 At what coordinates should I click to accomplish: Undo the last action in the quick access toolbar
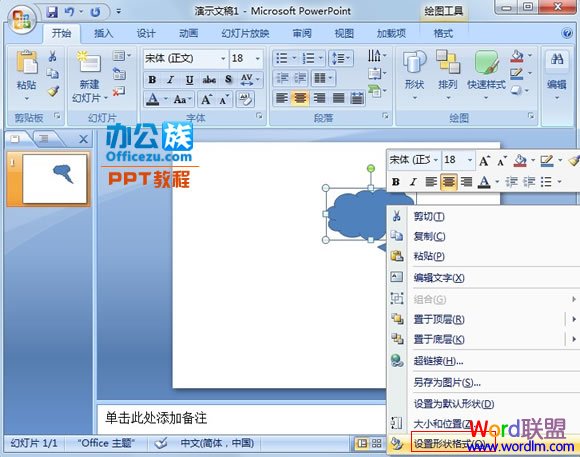coord(69,12)
